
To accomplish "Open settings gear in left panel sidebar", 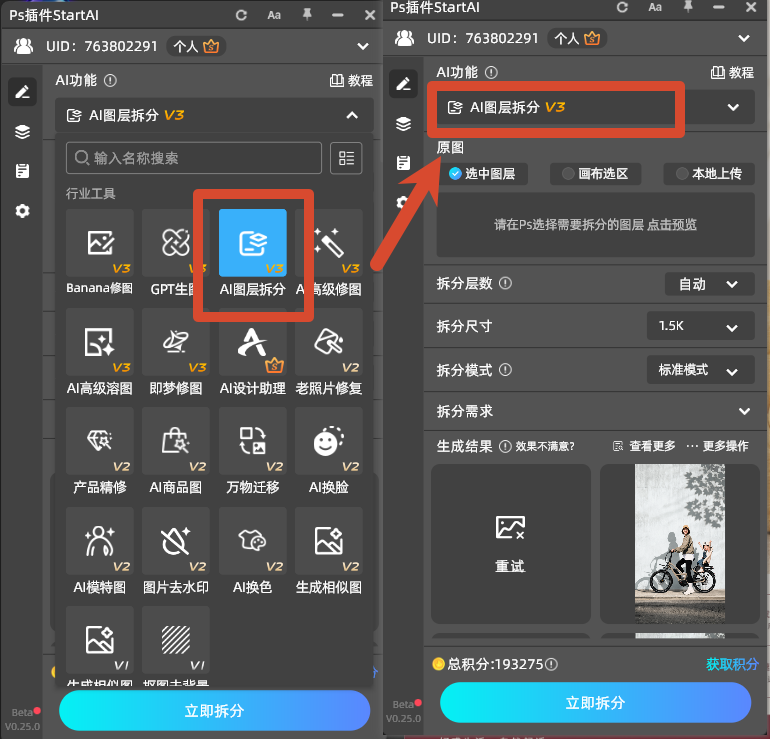I will [x=22, y=211].
